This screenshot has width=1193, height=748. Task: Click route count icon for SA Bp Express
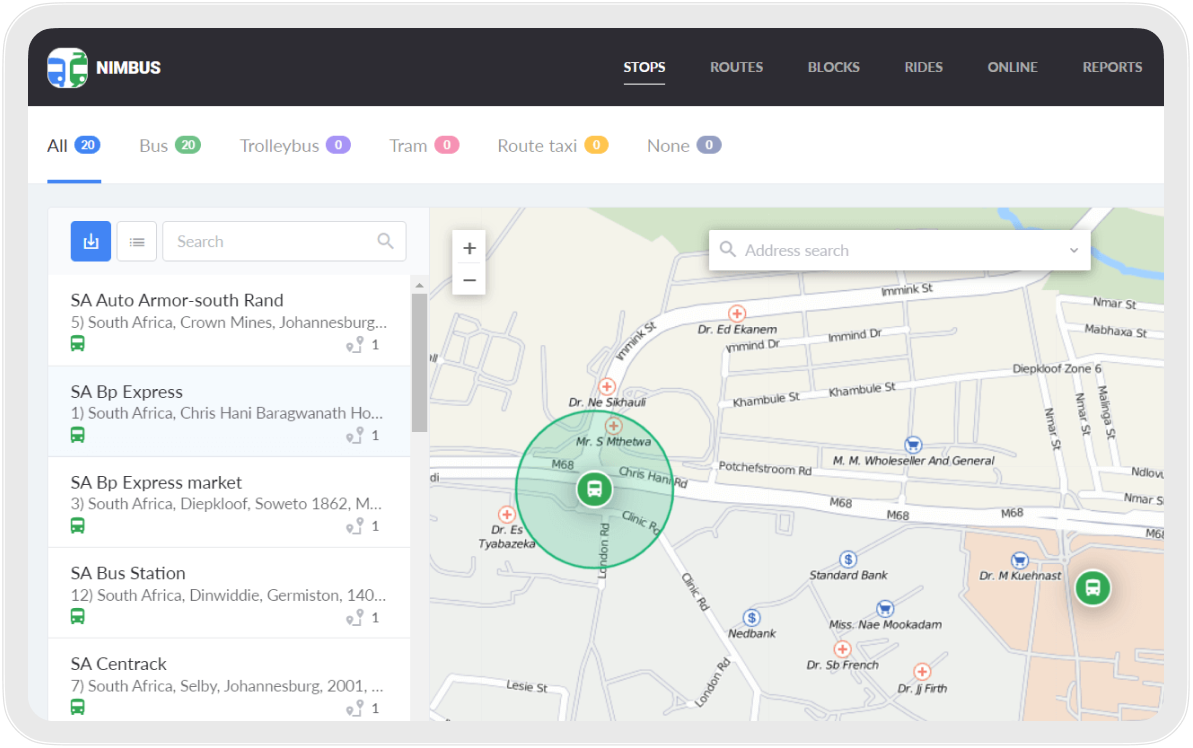coord(355,436)
